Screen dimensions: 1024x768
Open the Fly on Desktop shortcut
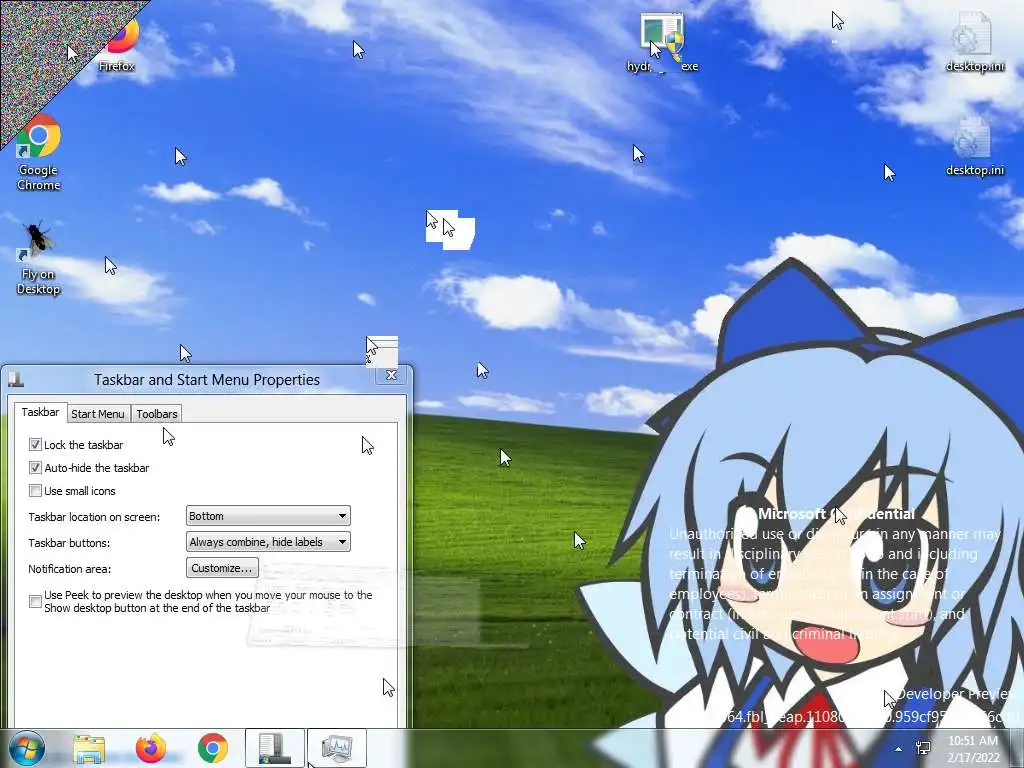[39, 259]
